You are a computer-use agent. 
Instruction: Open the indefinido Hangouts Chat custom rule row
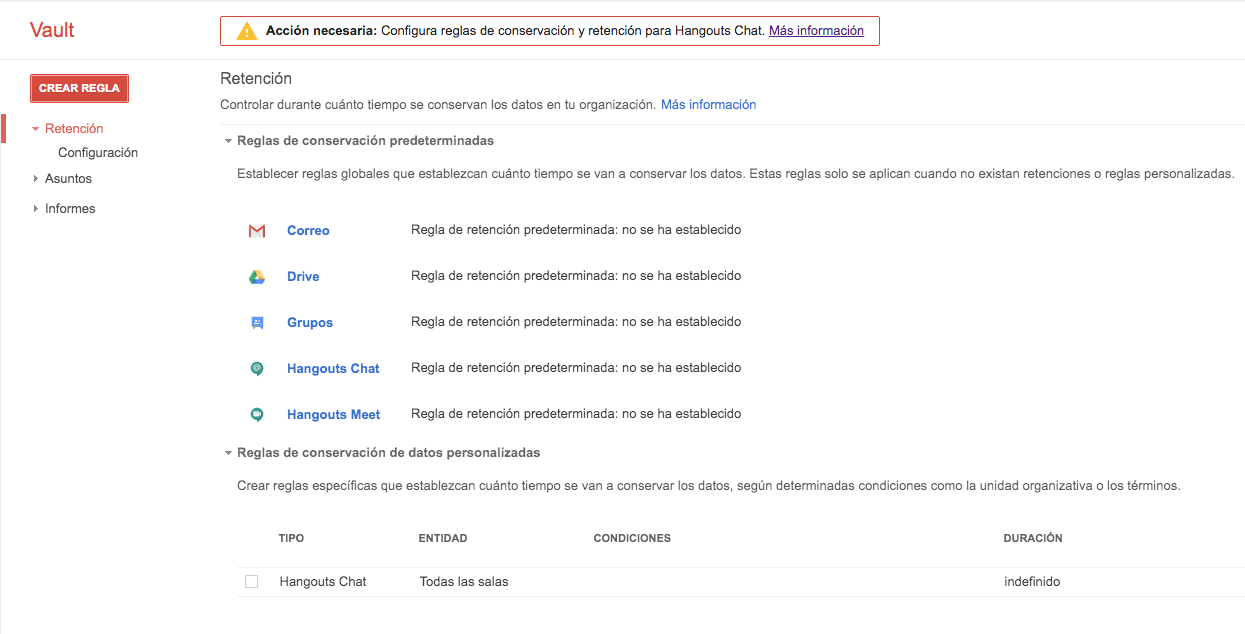1031,582
